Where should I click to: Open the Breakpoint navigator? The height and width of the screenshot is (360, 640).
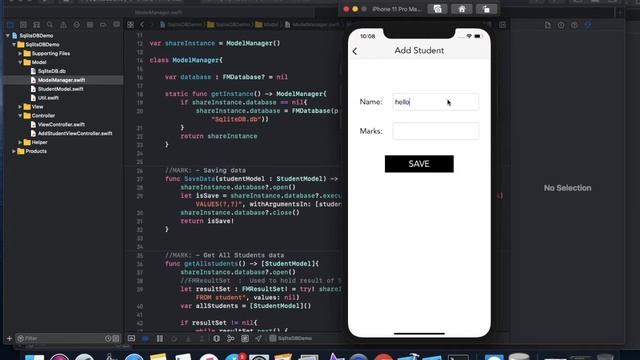(x=103, y=25)
